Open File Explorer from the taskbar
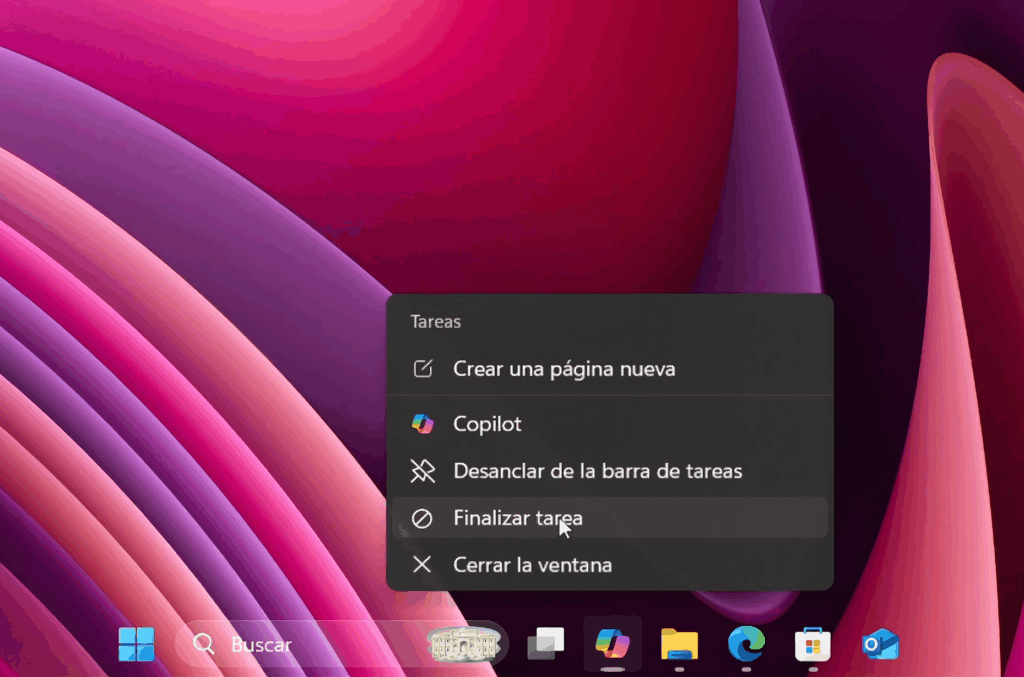1024x677 pixels. (679, 645)
